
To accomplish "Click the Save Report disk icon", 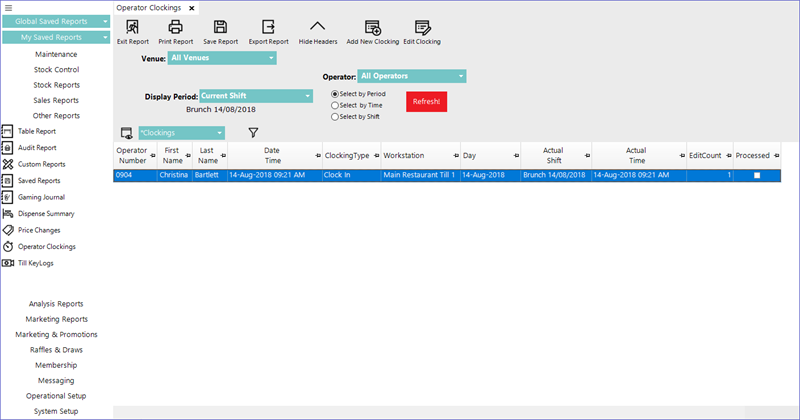I will [x=220, y=28].
